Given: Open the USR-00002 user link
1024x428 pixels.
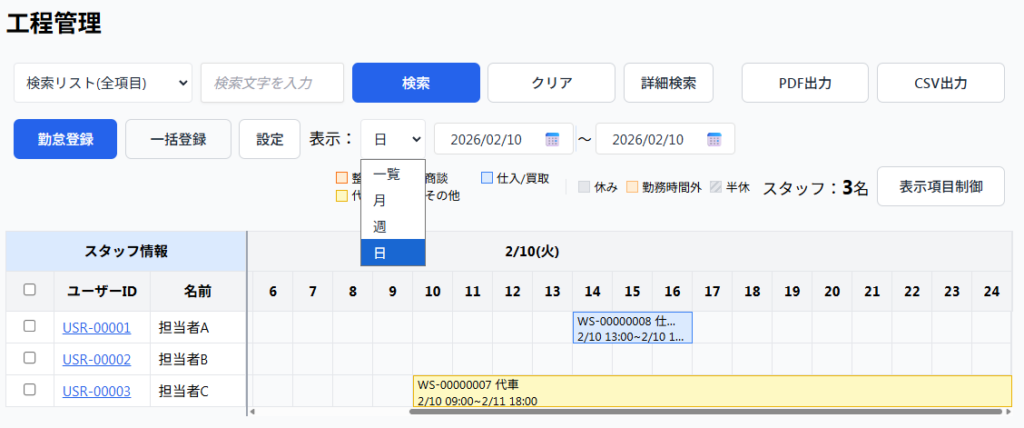Looking at the screenshot, I should click(96, 359).
